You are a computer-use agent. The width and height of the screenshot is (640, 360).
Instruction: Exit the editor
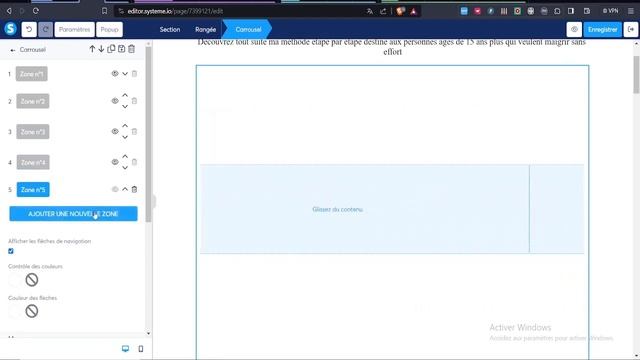coord(631,29)
